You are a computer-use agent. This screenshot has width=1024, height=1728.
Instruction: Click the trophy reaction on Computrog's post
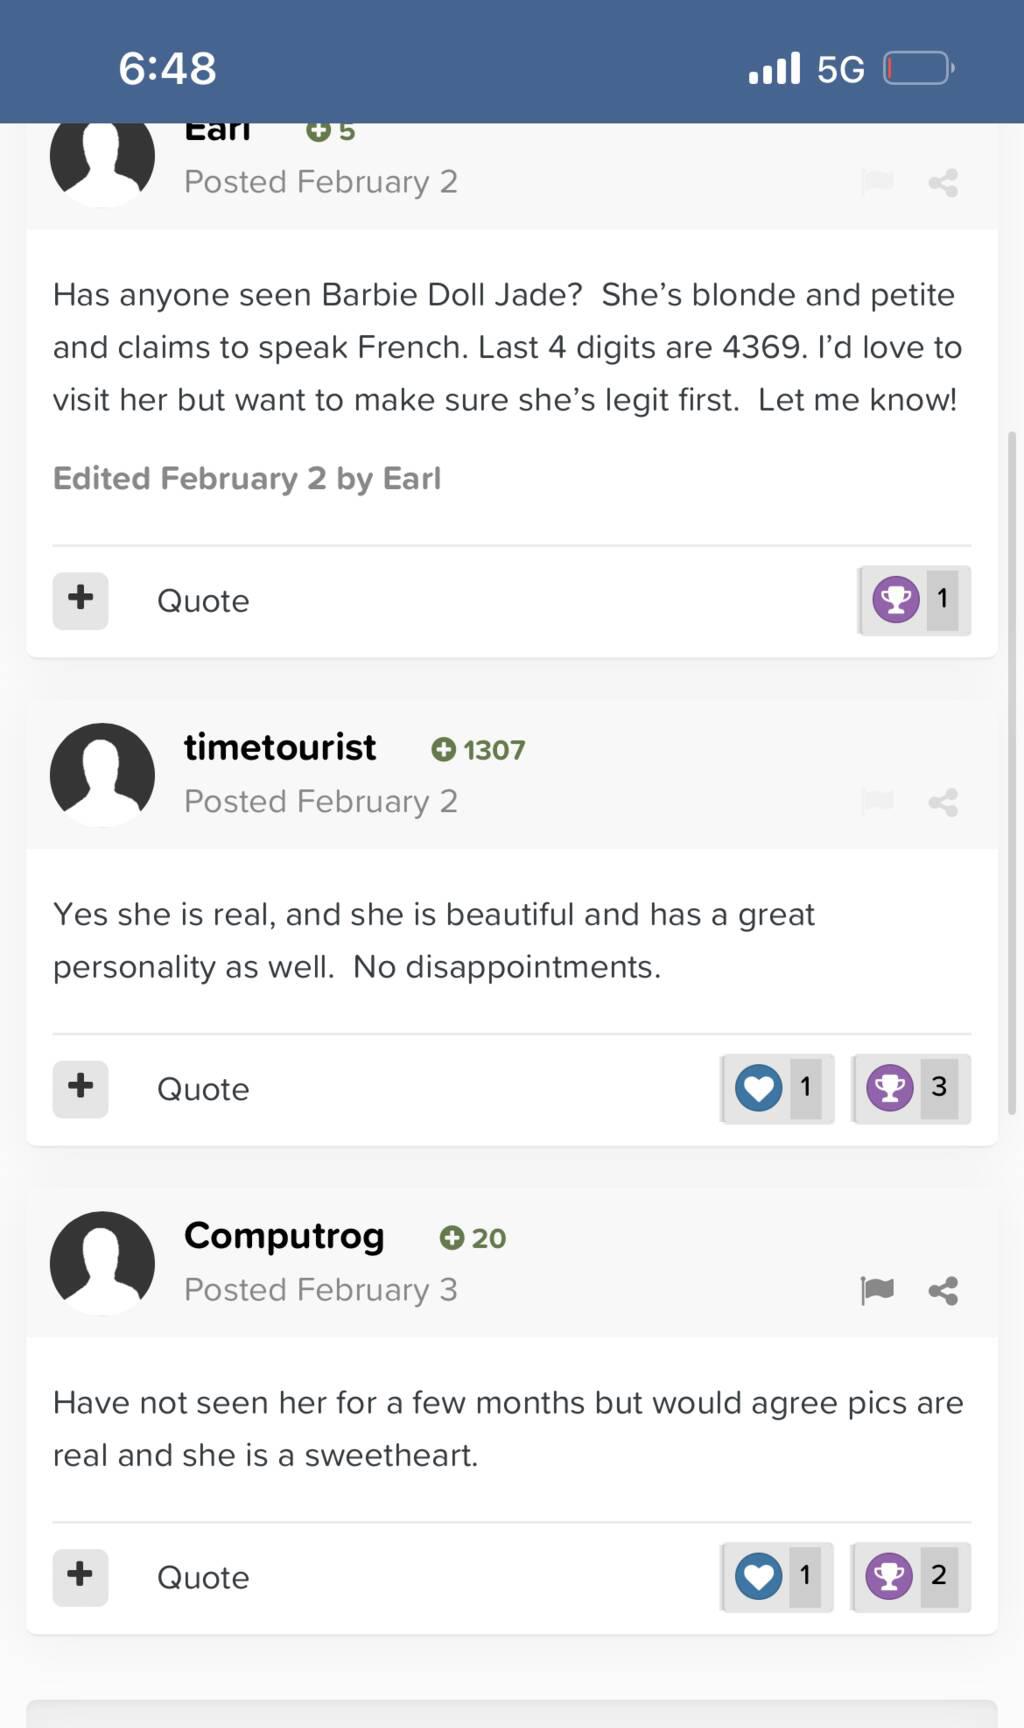tap(889, 1577)
